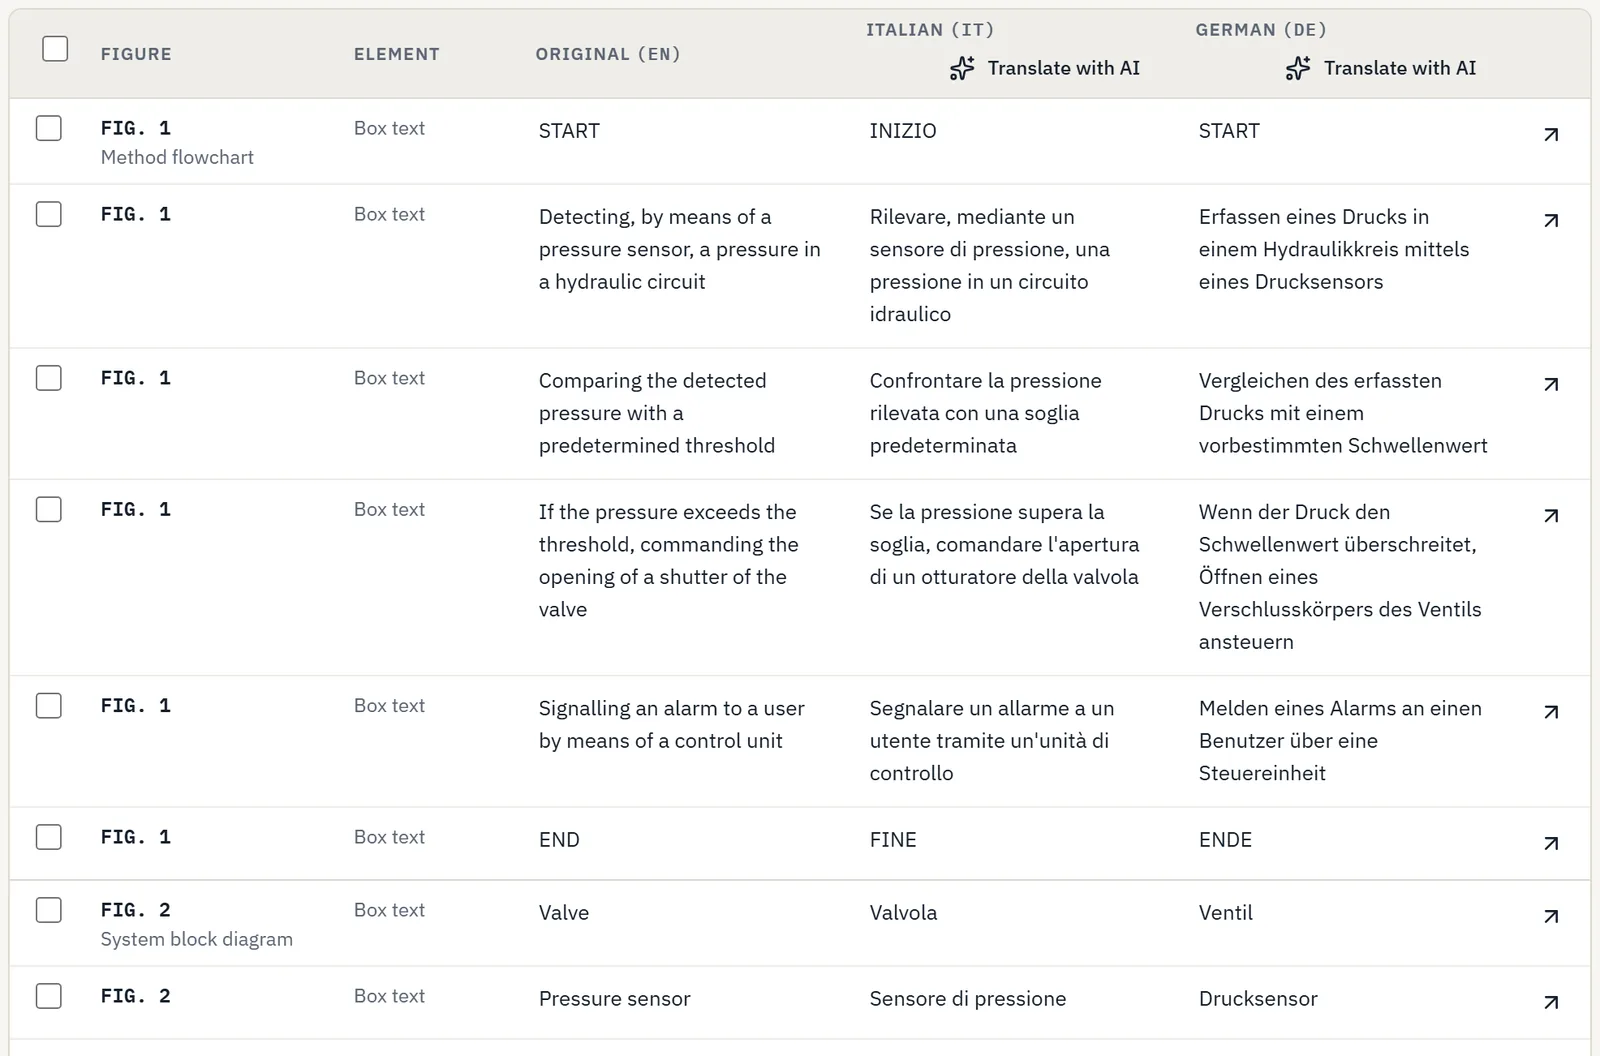Click the FIGURE column header

tap(136, 54)
